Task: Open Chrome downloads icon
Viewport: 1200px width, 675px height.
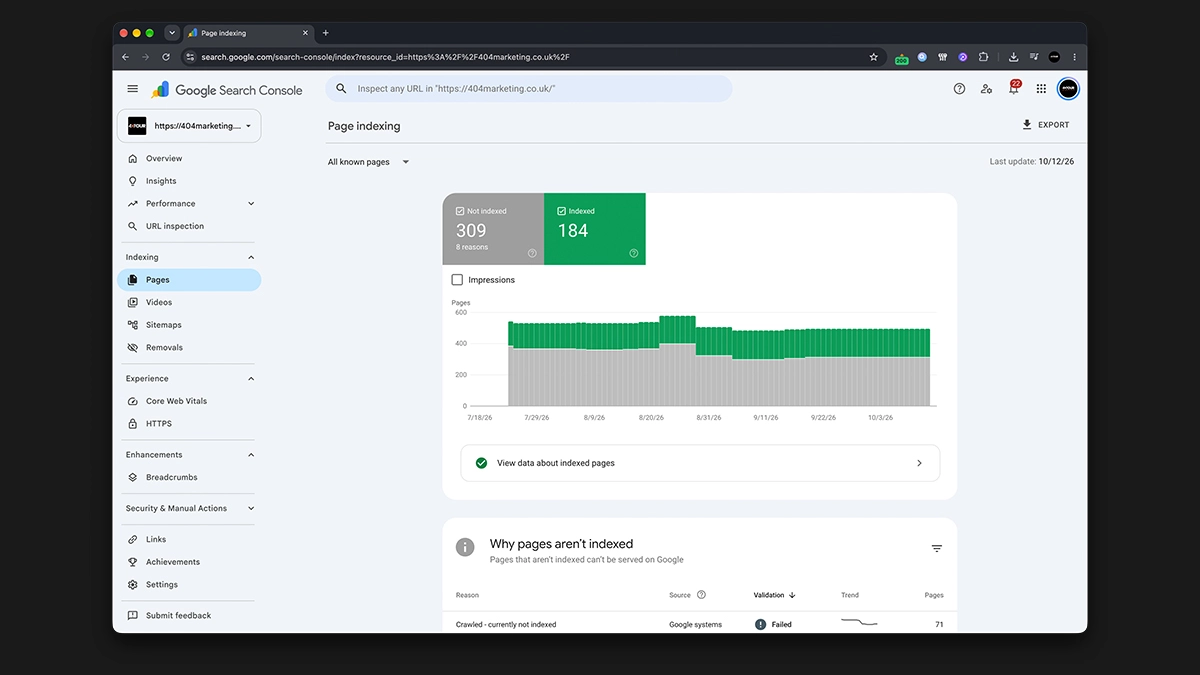Action: [x=1013, y=57]
